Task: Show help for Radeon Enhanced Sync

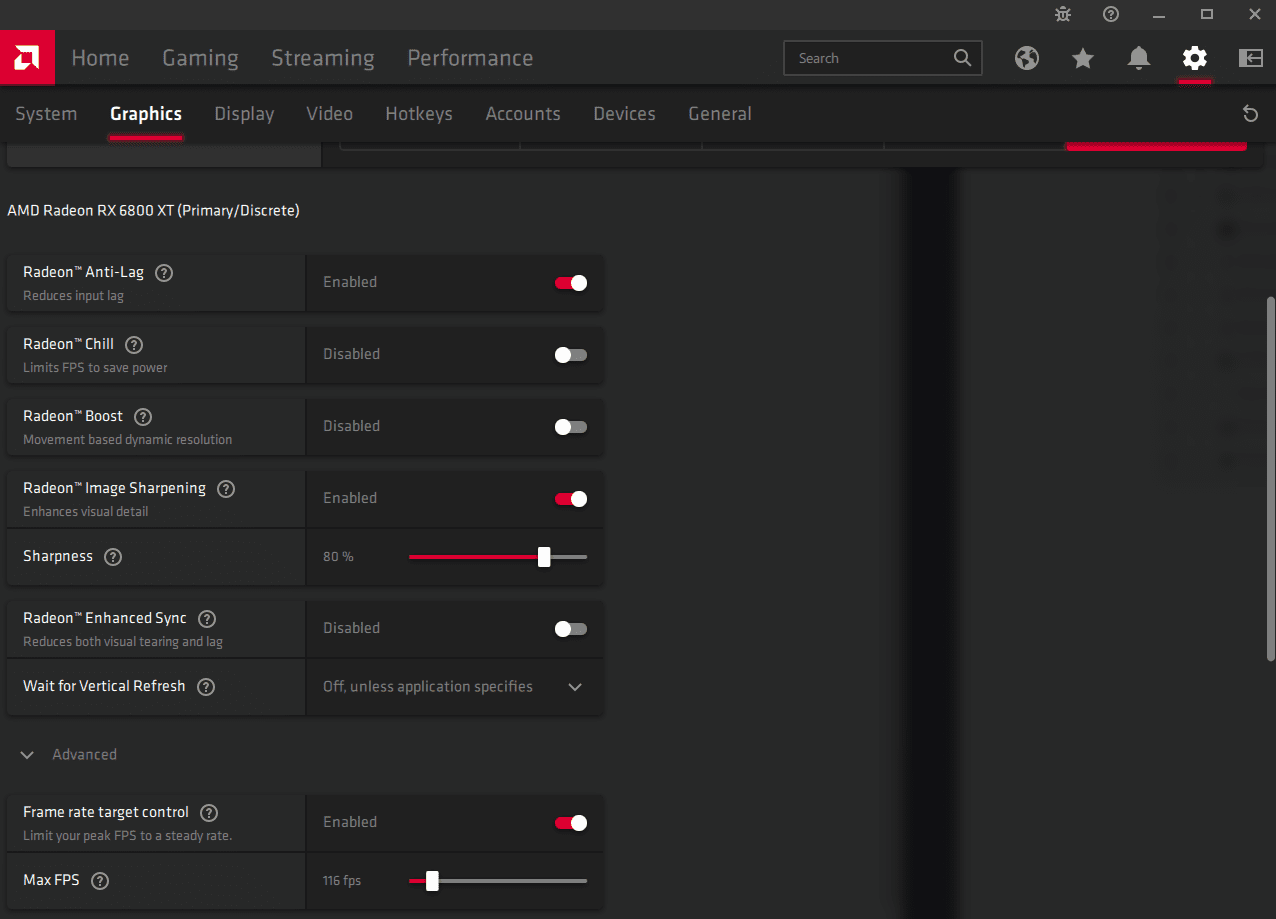Action: pos(207,619)
